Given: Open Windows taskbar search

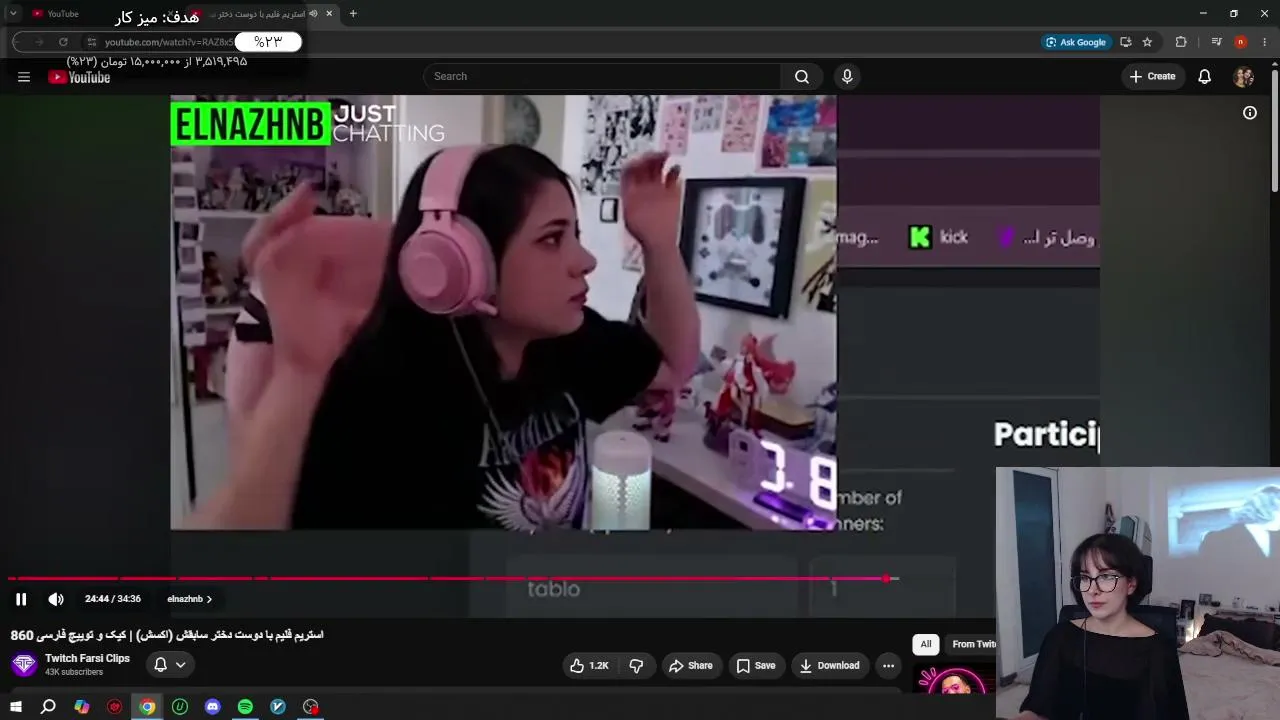Looking at the screenshot, I should tap(48, 707).
